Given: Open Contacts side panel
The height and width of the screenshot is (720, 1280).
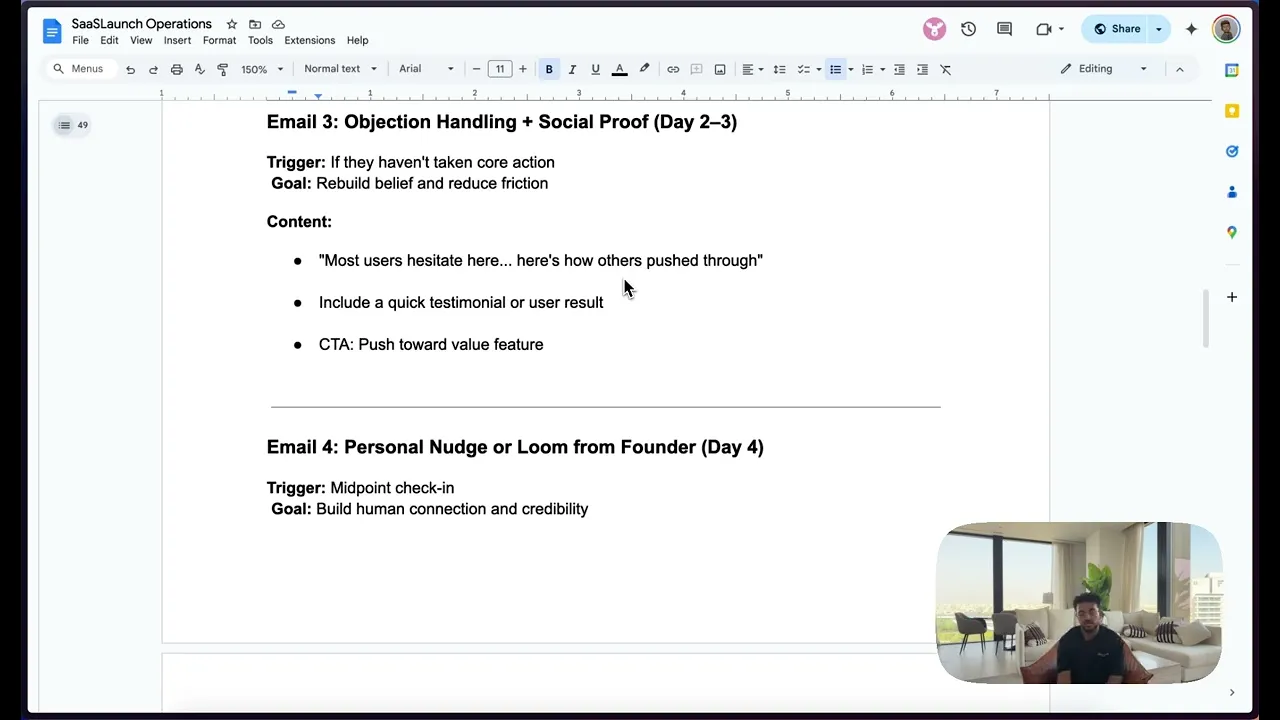Looking at the screenshot, I should [x=1232, y=192].
